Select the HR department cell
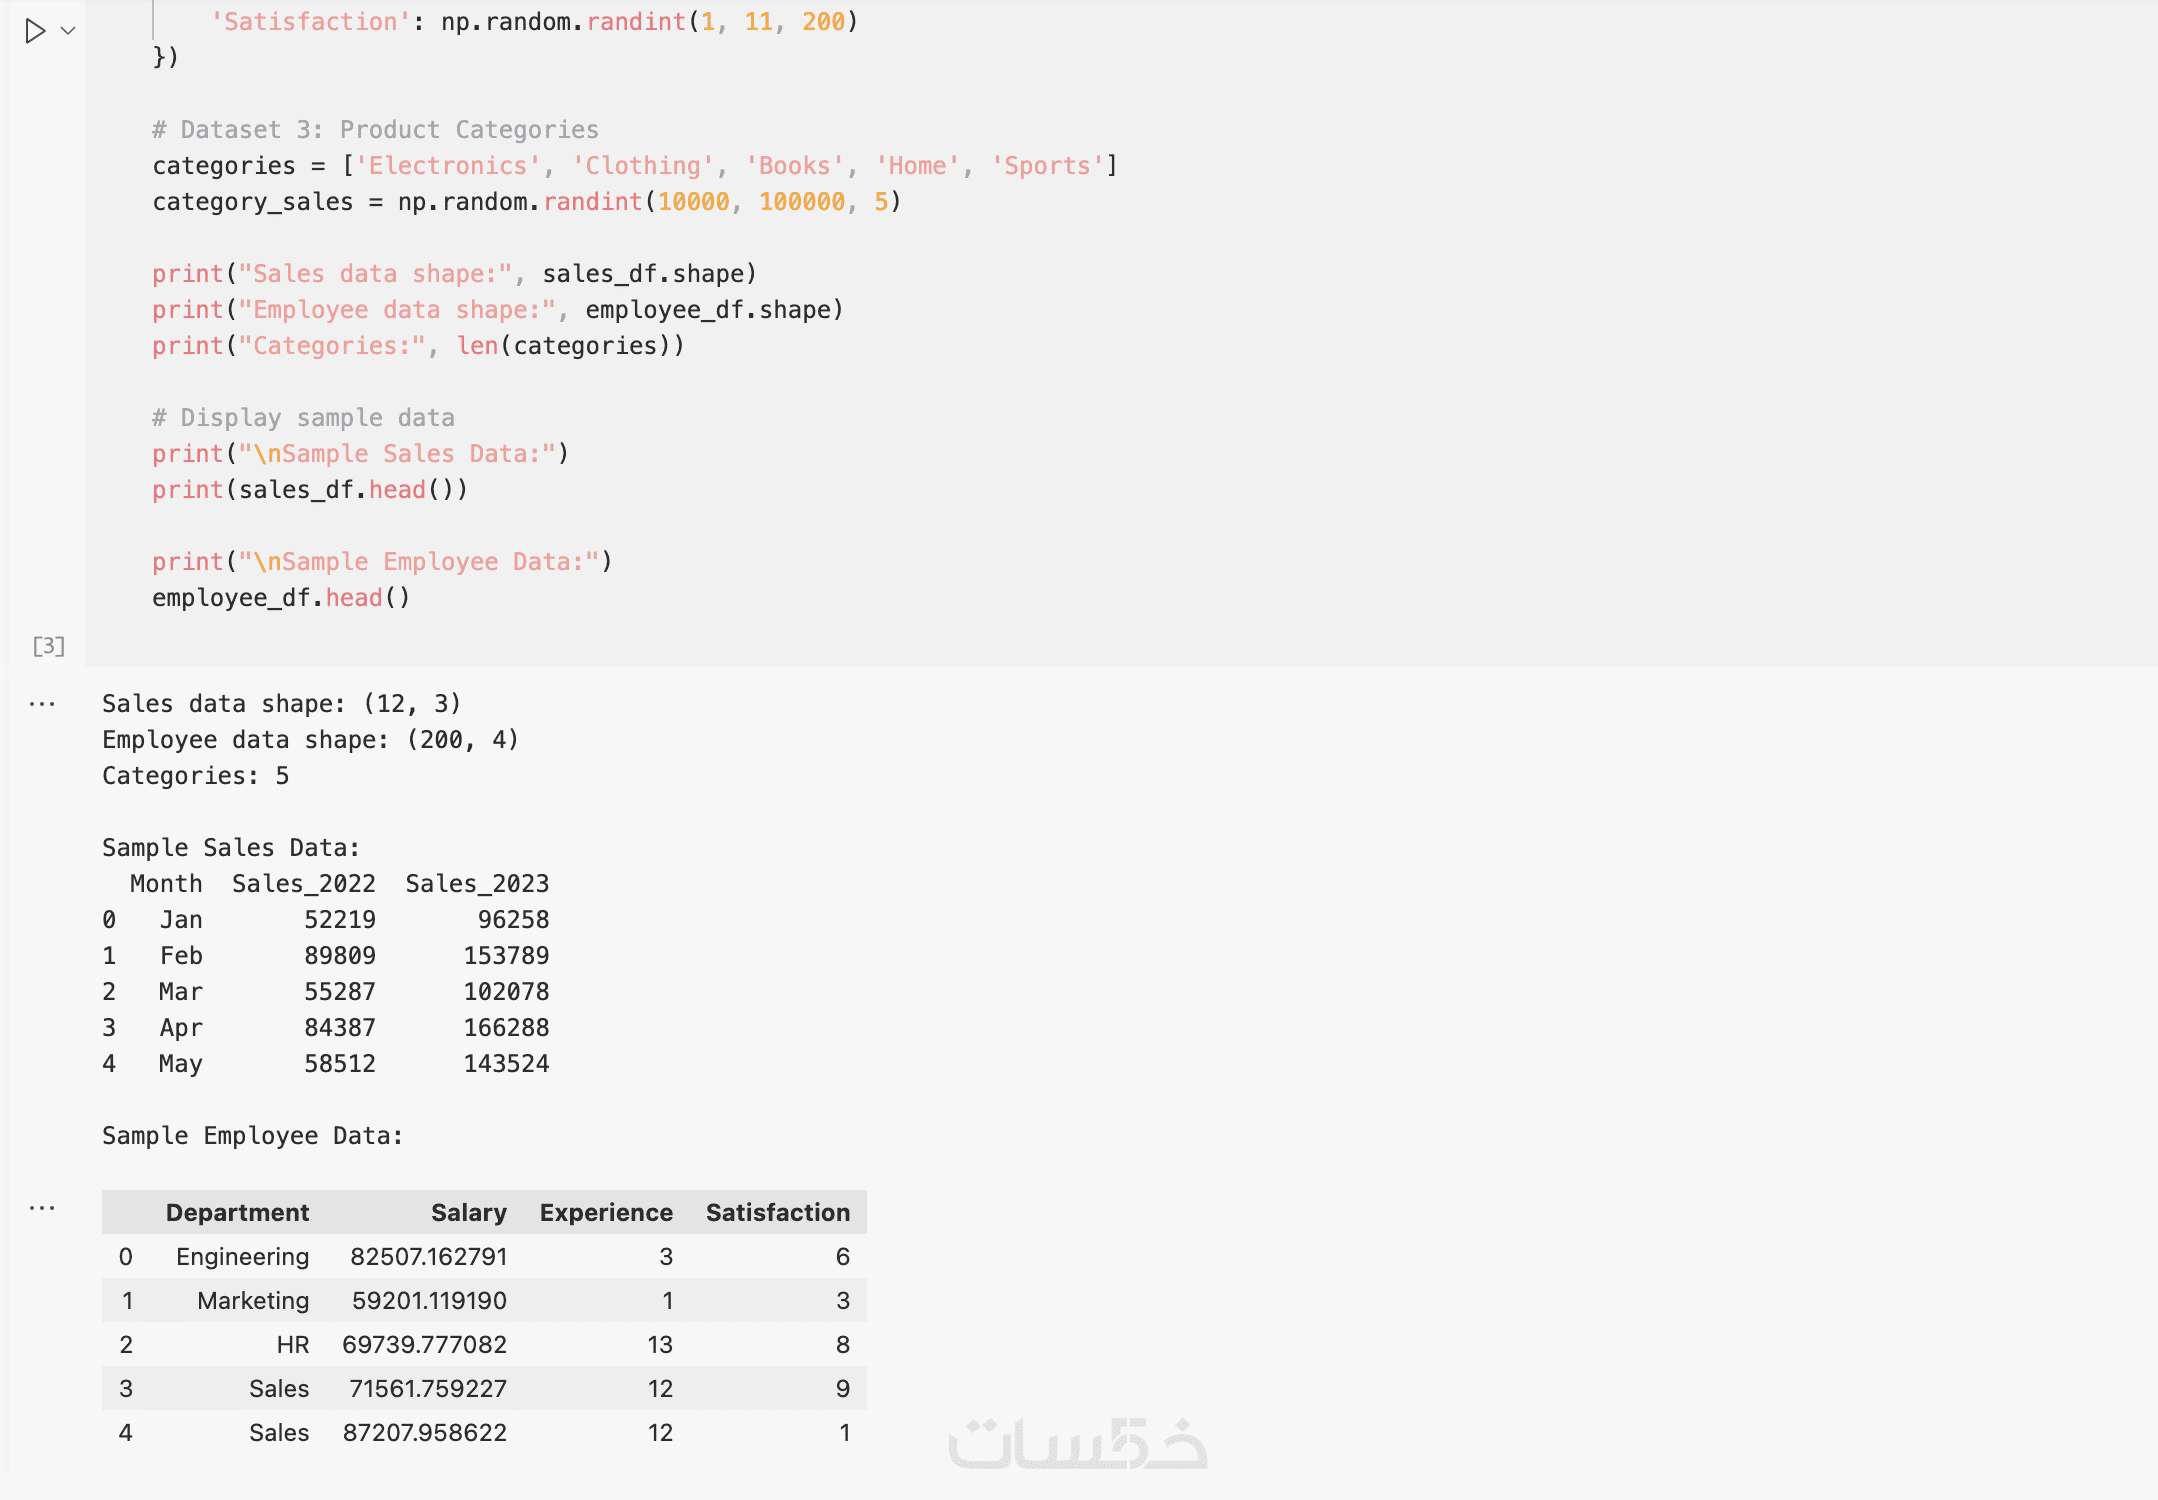Viewport: 2158px width, 1500px height. (292, 1345)
